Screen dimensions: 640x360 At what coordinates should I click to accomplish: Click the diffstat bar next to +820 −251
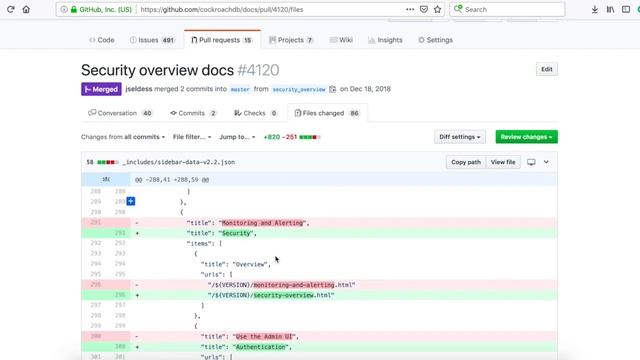[x=310, y=137]
